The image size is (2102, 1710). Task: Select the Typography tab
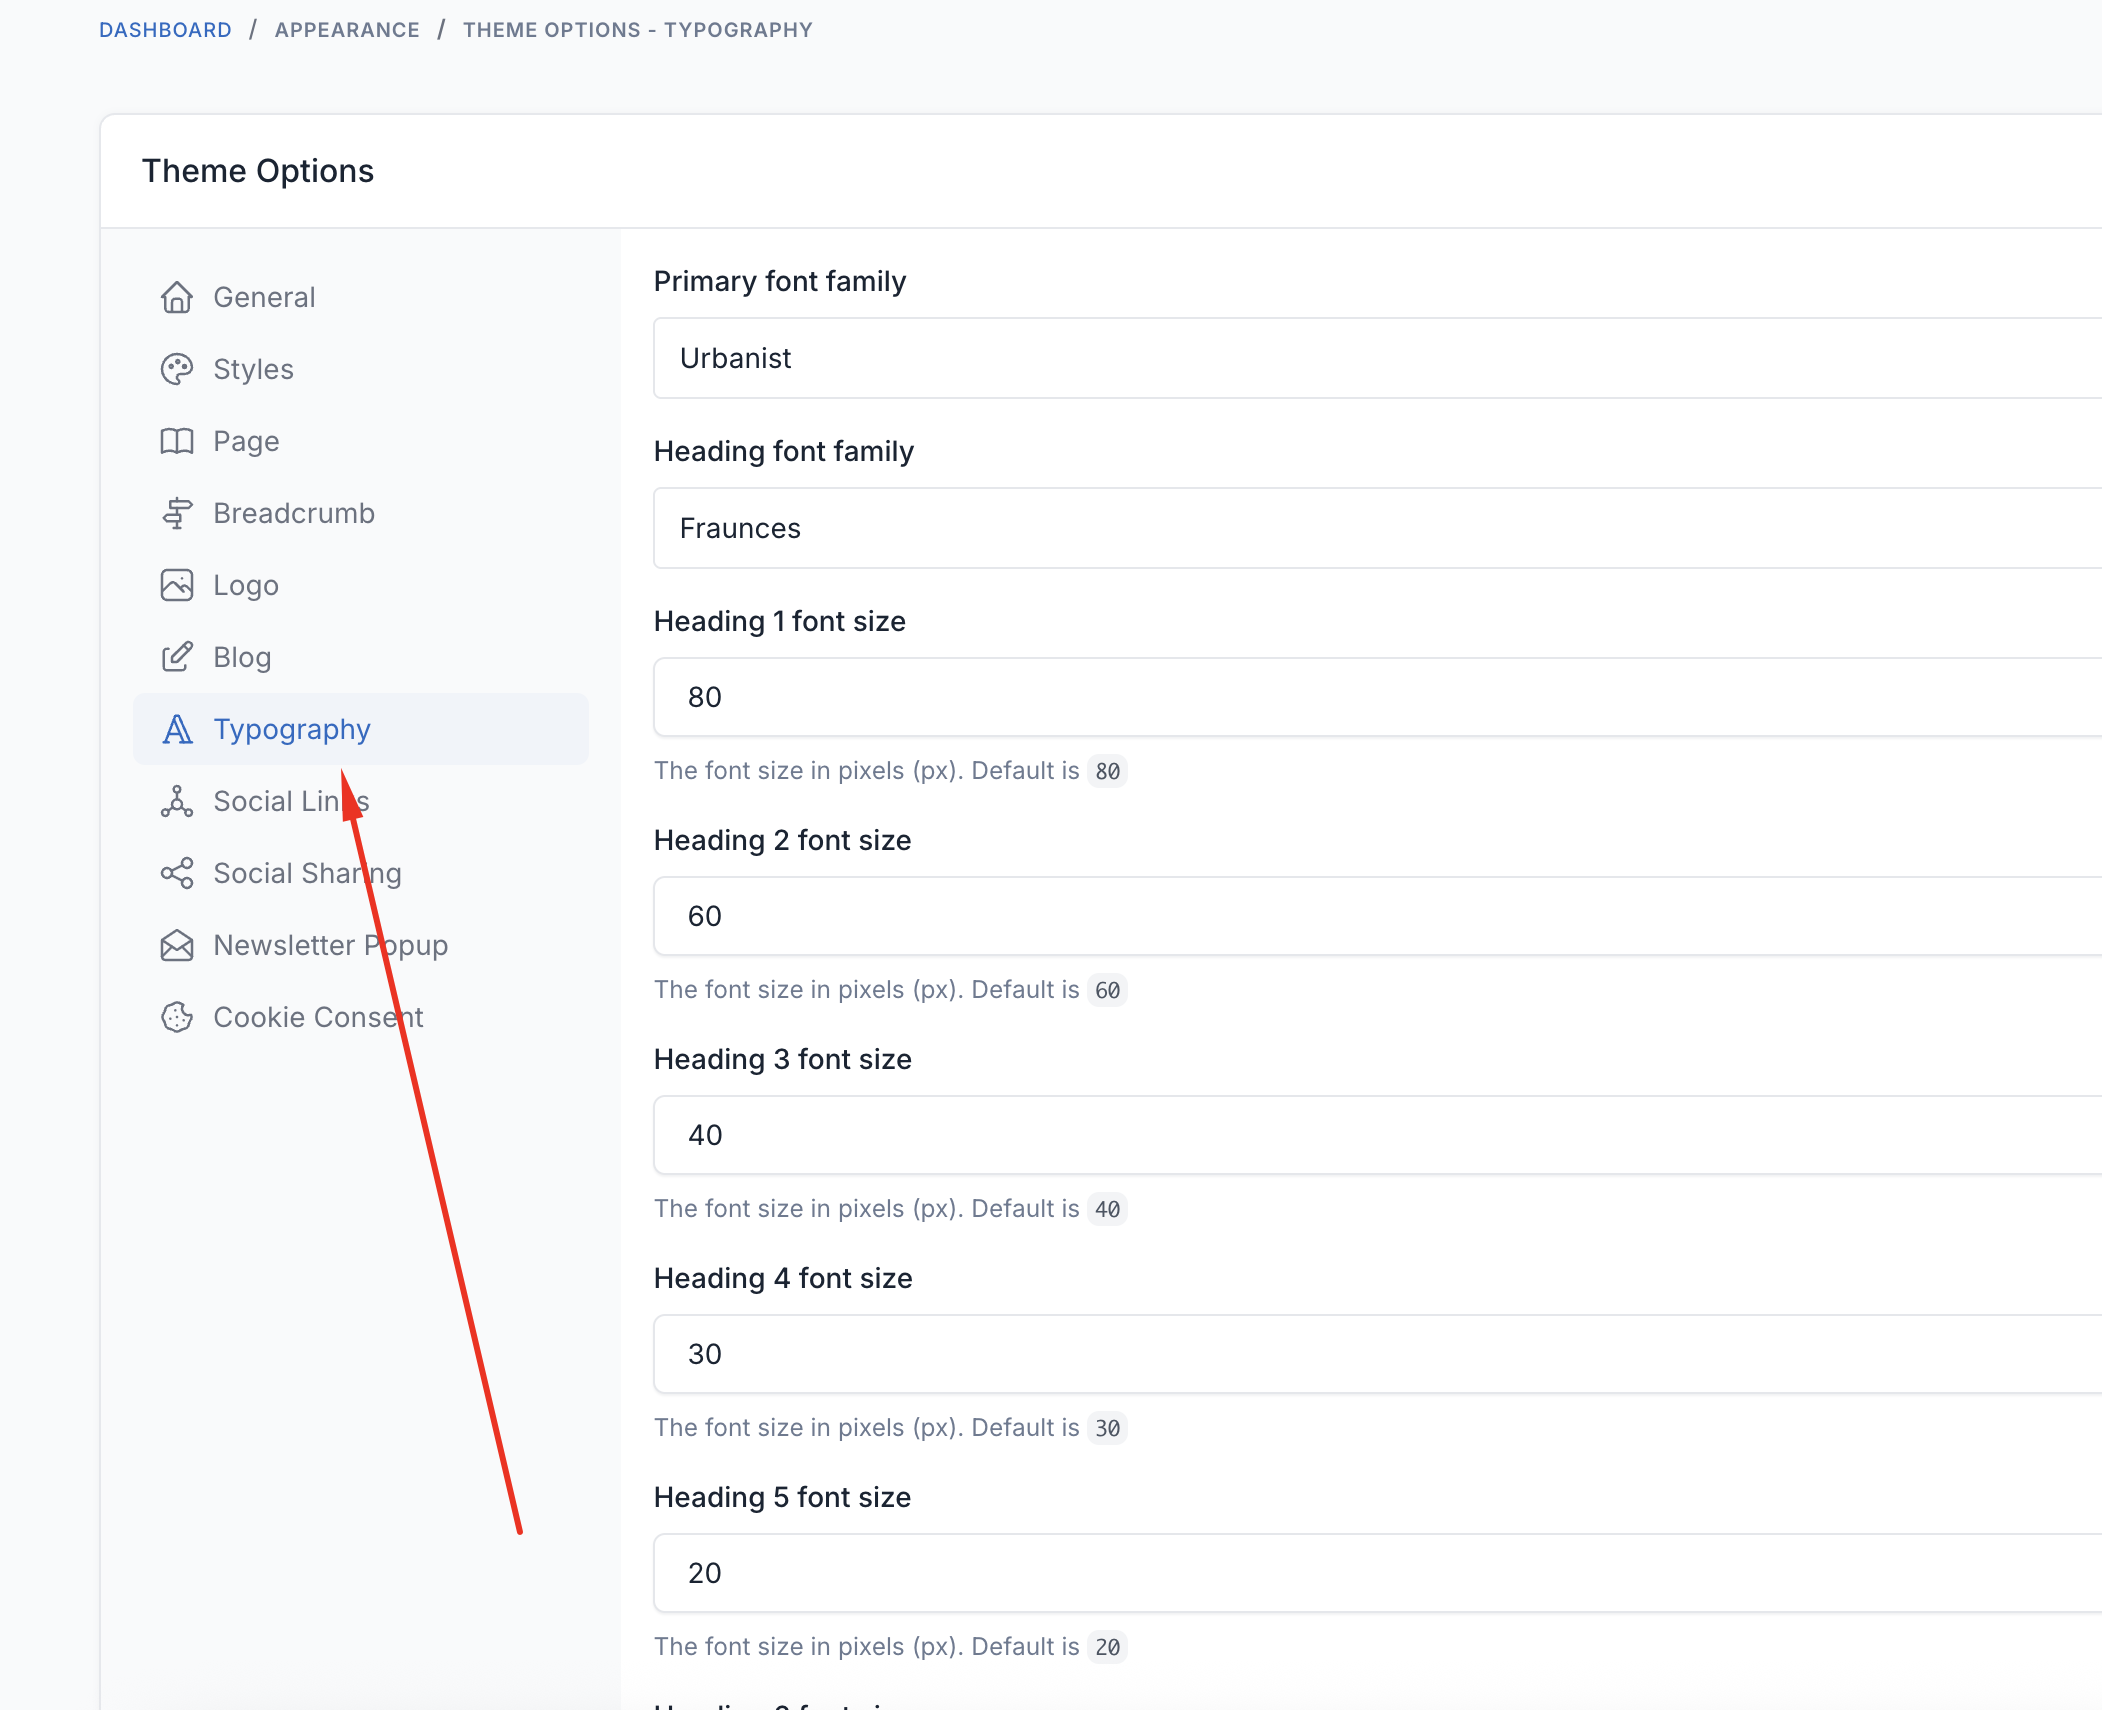[x=361, y=729]
